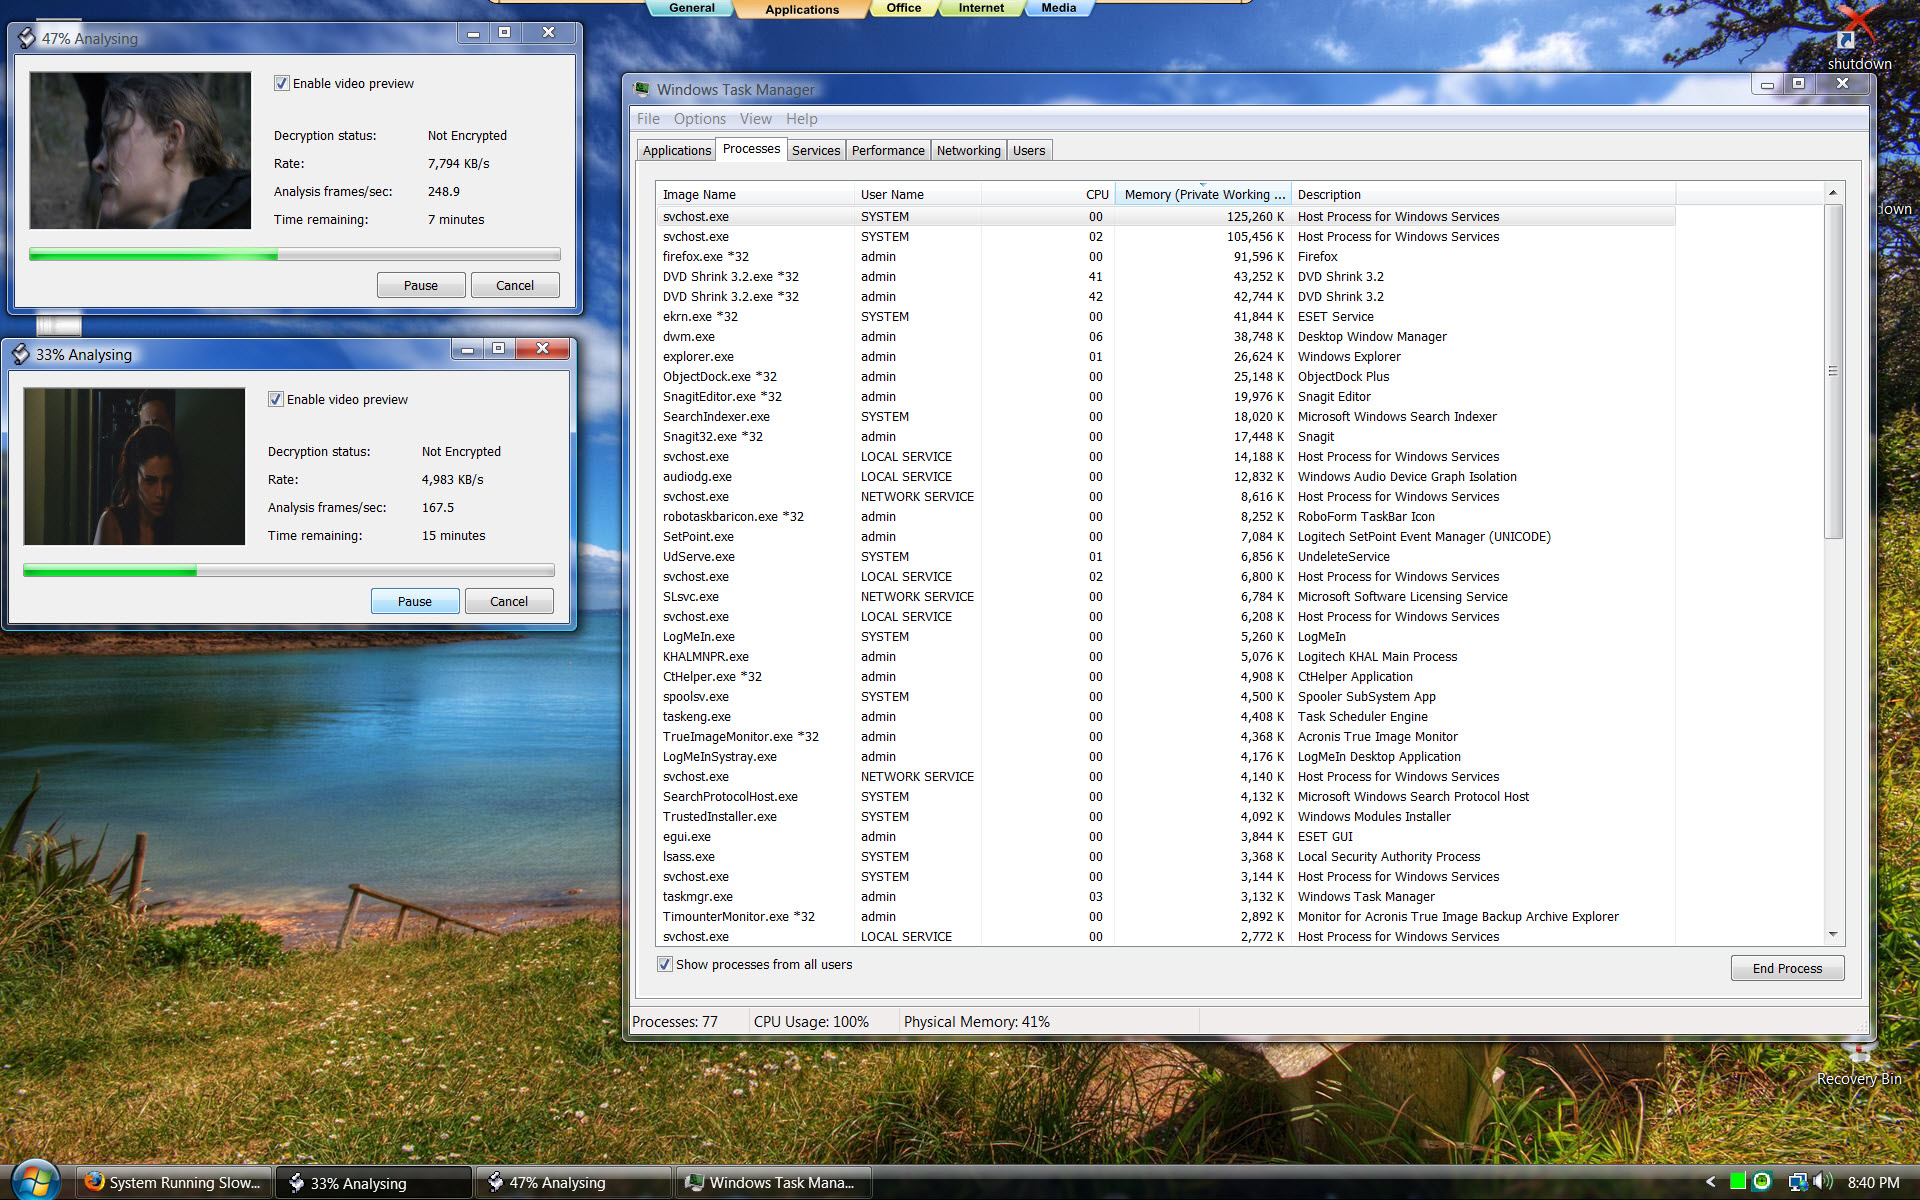Click the End Process button
This screenshot has width=1920, height=1200.
(x=1787, y=968)
